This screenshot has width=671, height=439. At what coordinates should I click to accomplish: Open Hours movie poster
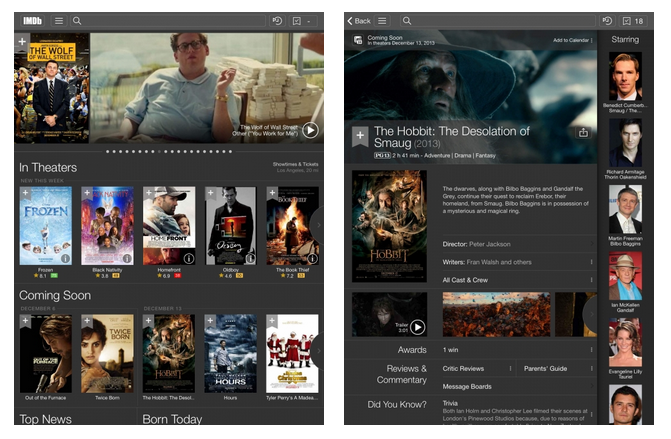231,354
